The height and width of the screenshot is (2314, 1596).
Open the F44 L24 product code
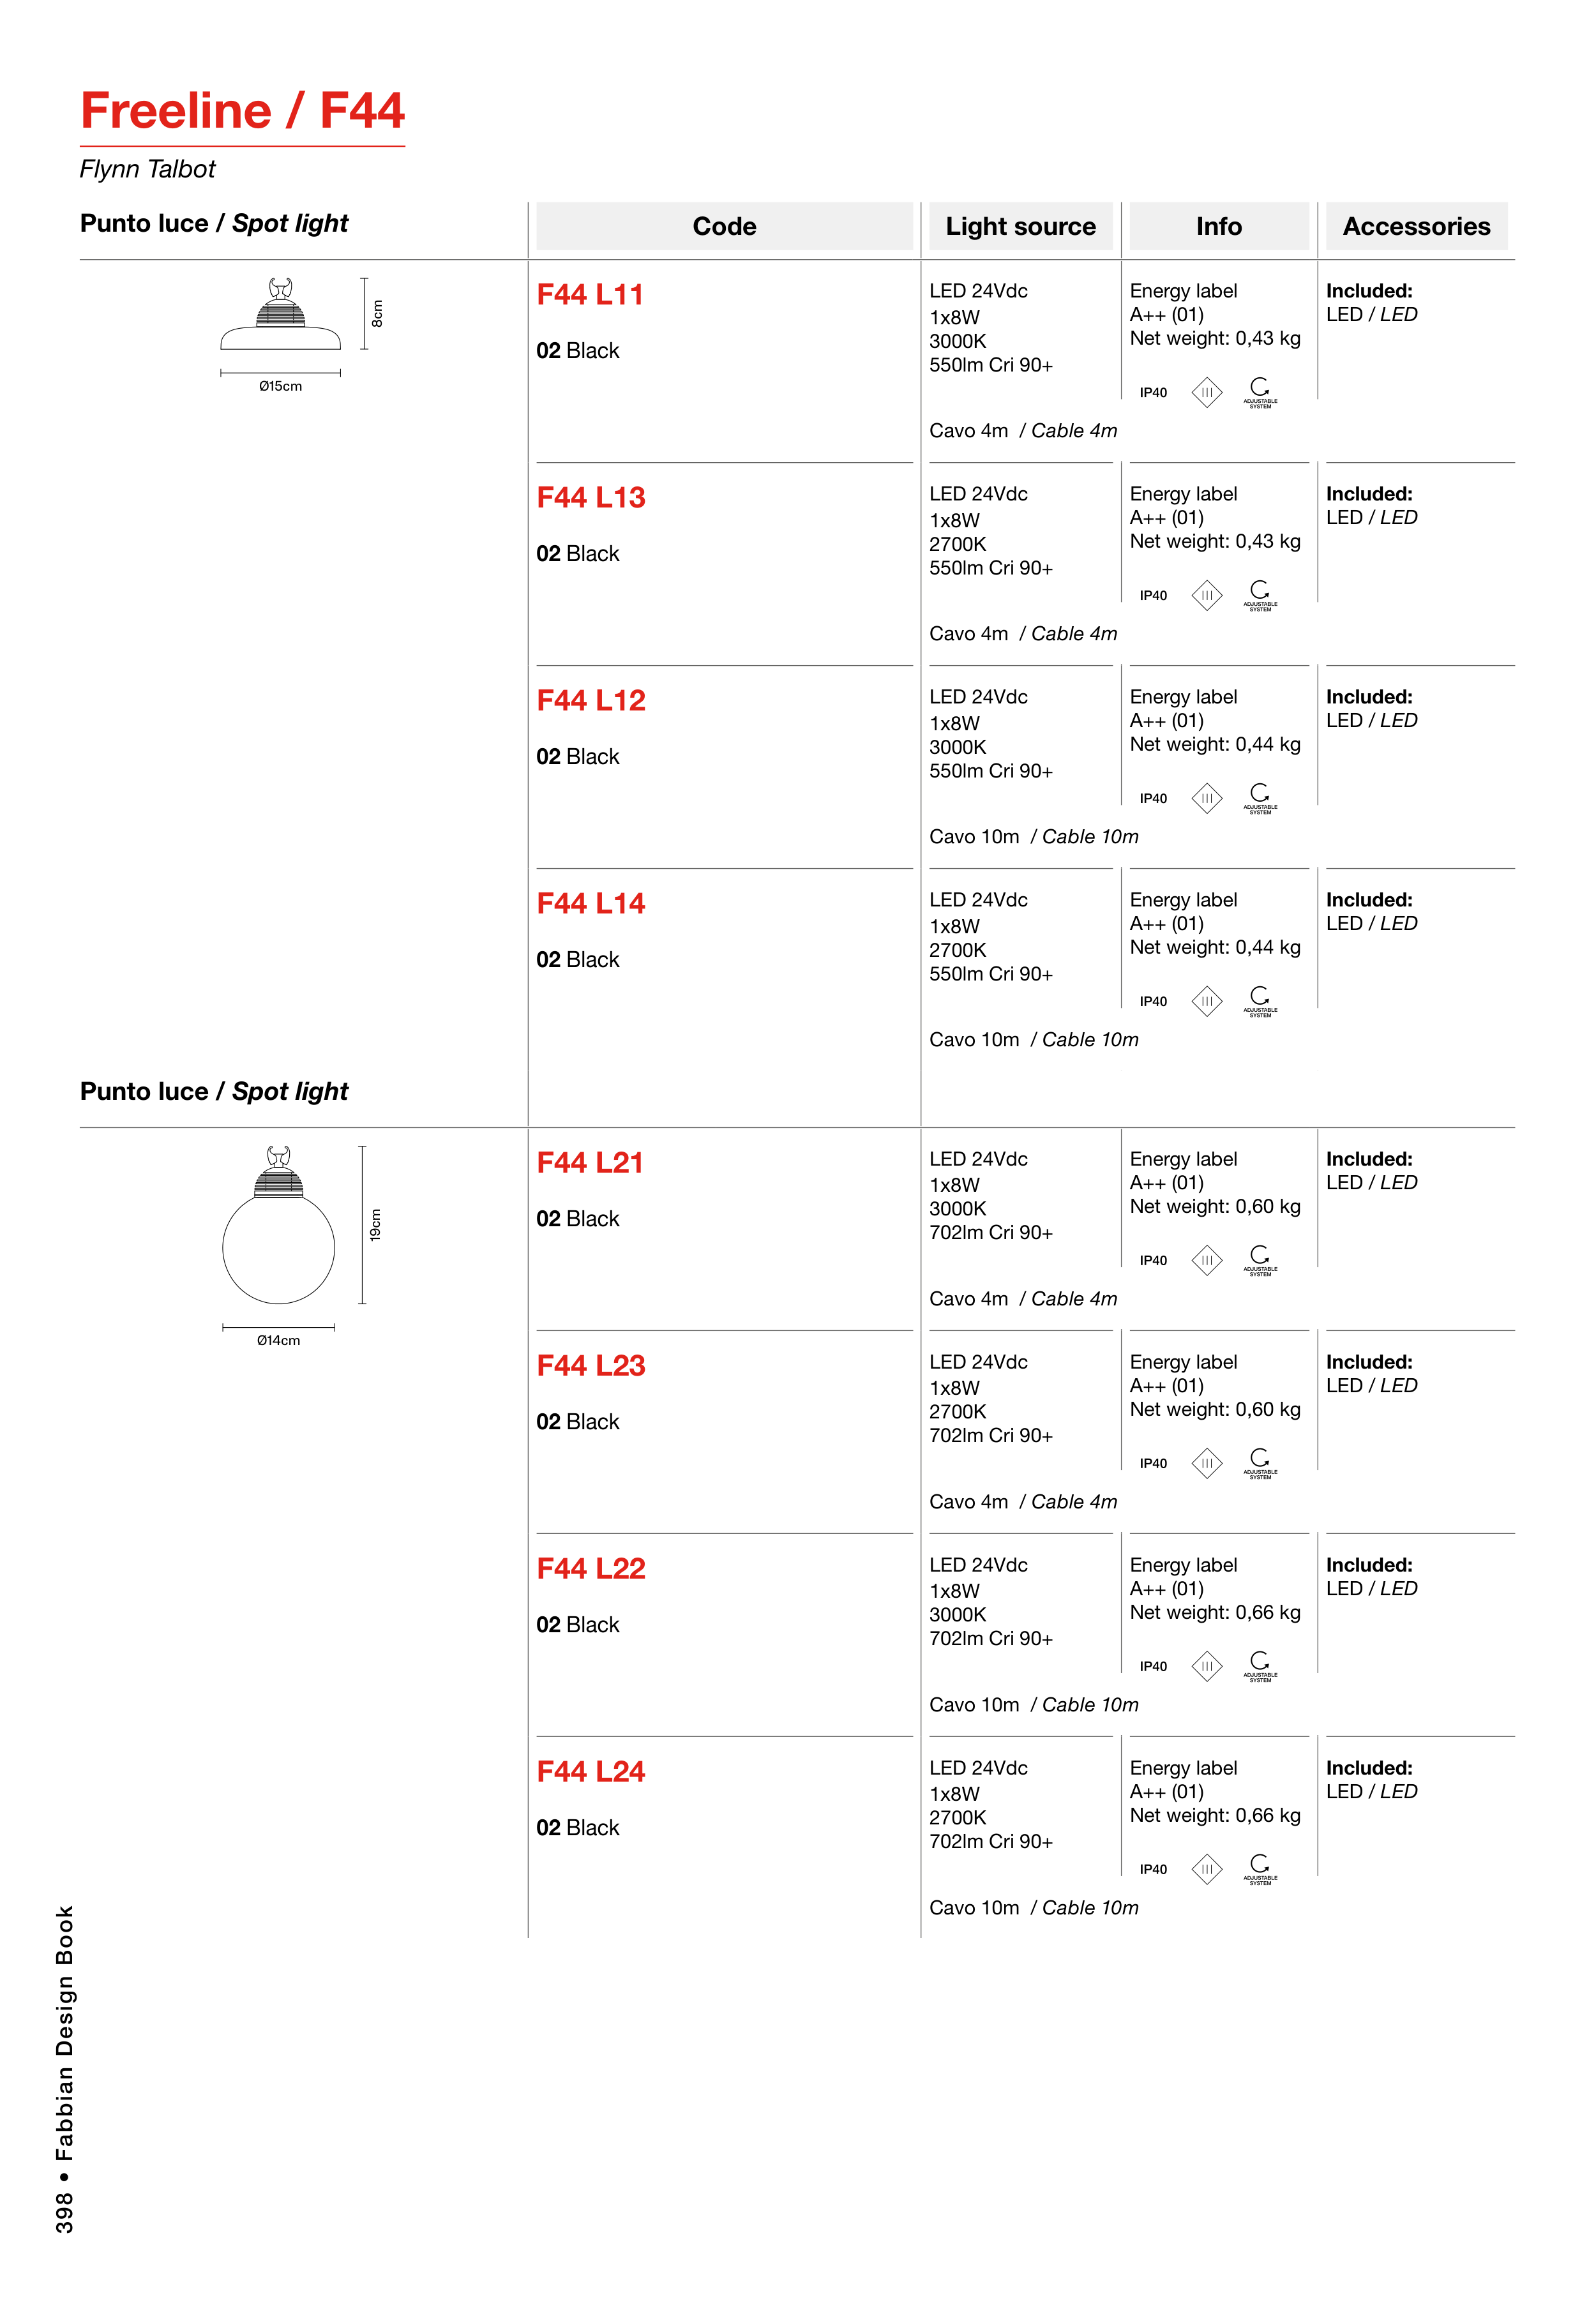(x=591, y=1771)
